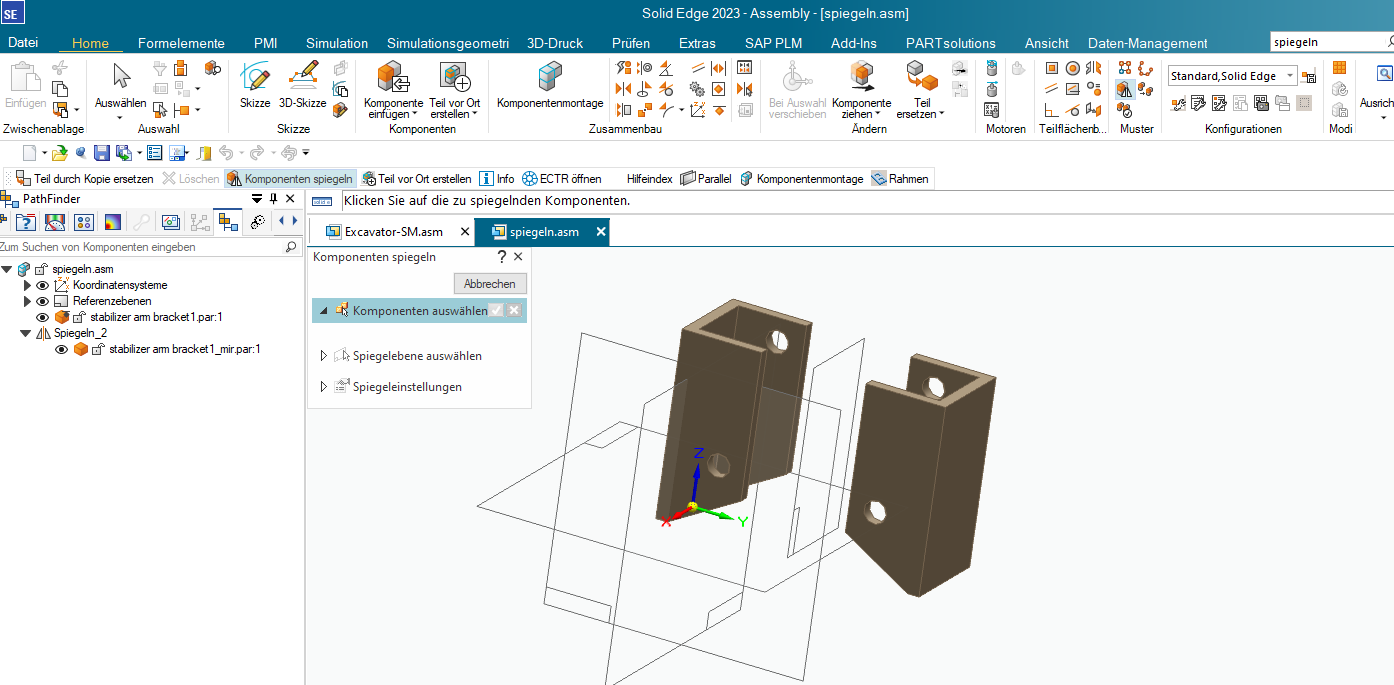Image resolution: width=1394 pixels, height=685 pixels.
Task: Toggle eye for stabilizer arm bracket1_mir.par:1
Action: click(61, 349)
